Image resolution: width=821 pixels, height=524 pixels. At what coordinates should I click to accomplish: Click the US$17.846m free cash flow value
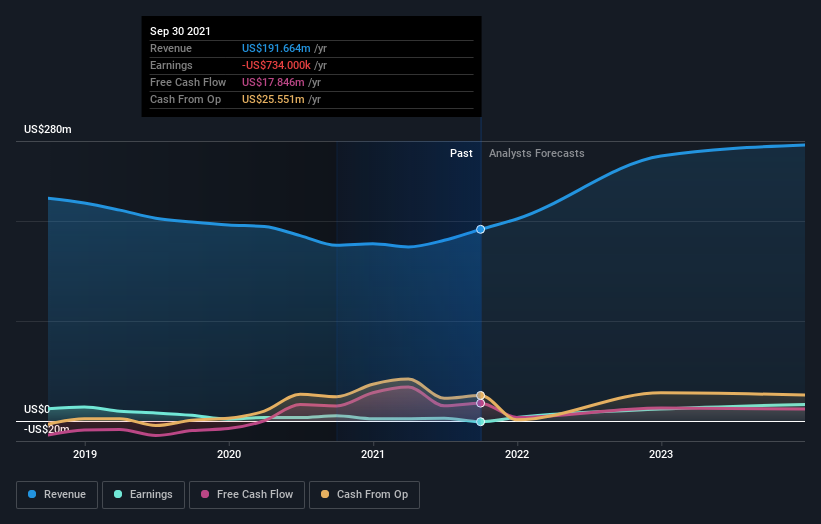click(273, 82)
